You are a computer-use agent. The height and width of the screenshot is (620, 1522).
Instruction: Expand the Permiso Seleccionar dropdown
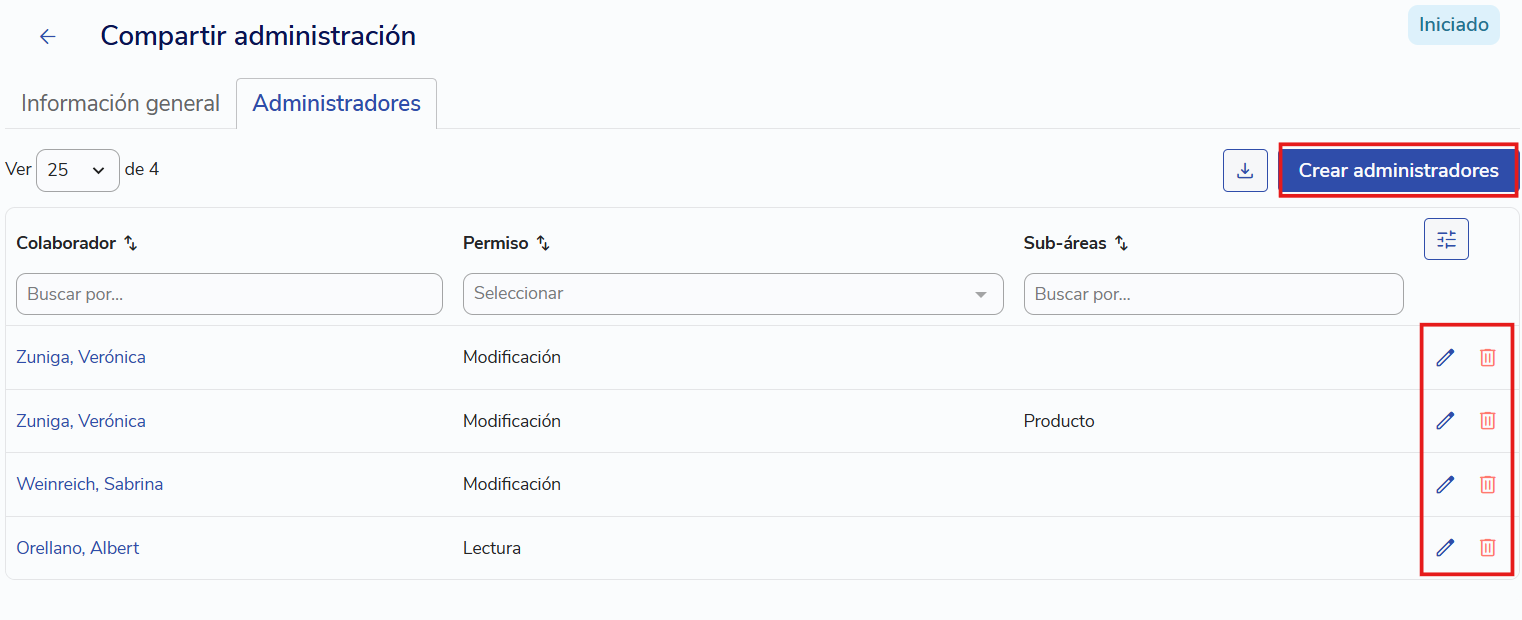pyautogui.click(x=733, y=294)
